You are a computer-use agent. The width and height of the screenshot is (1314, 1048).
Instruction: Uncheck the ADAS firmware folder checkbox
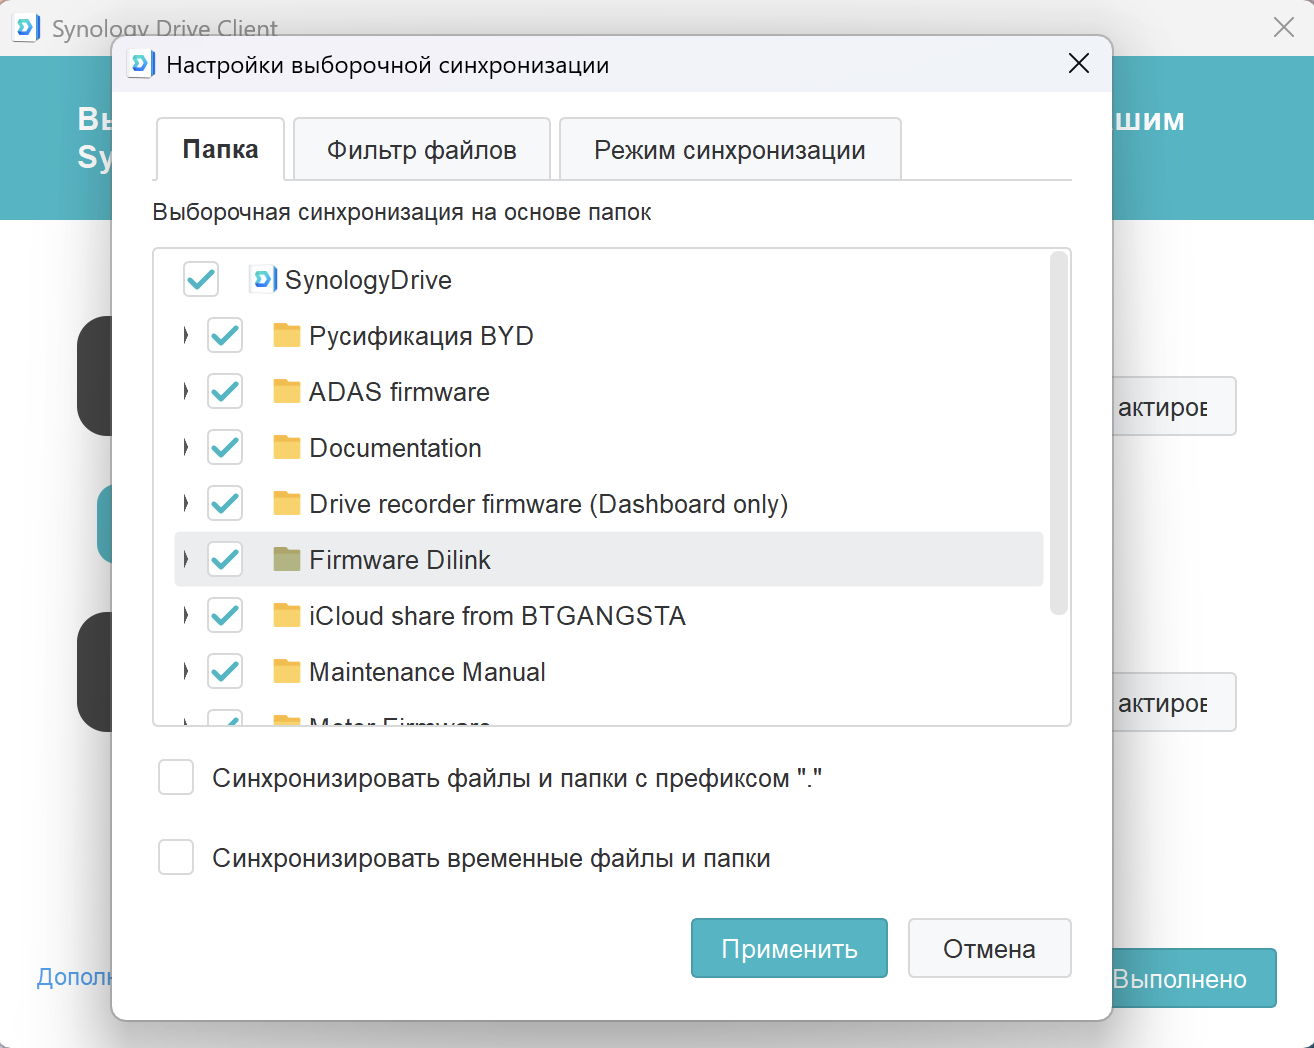point(225,391)
